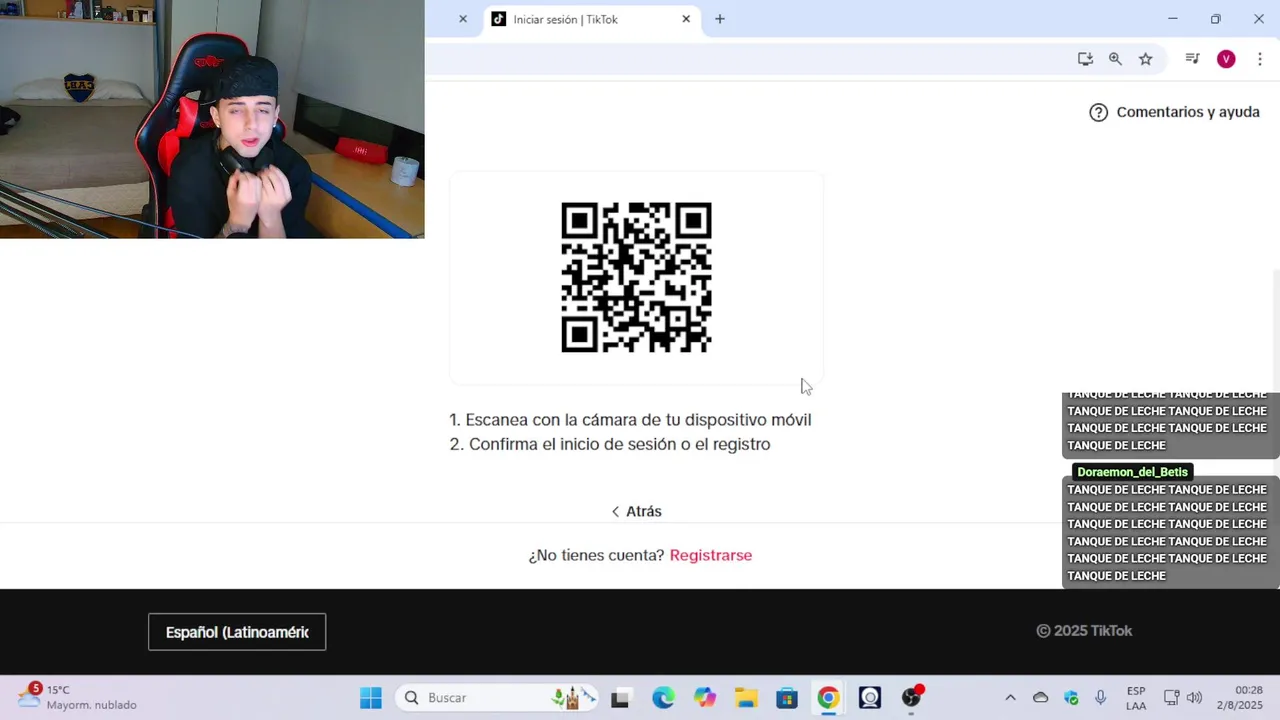Open the weather widget showing 15°C

tap(78, 697)
